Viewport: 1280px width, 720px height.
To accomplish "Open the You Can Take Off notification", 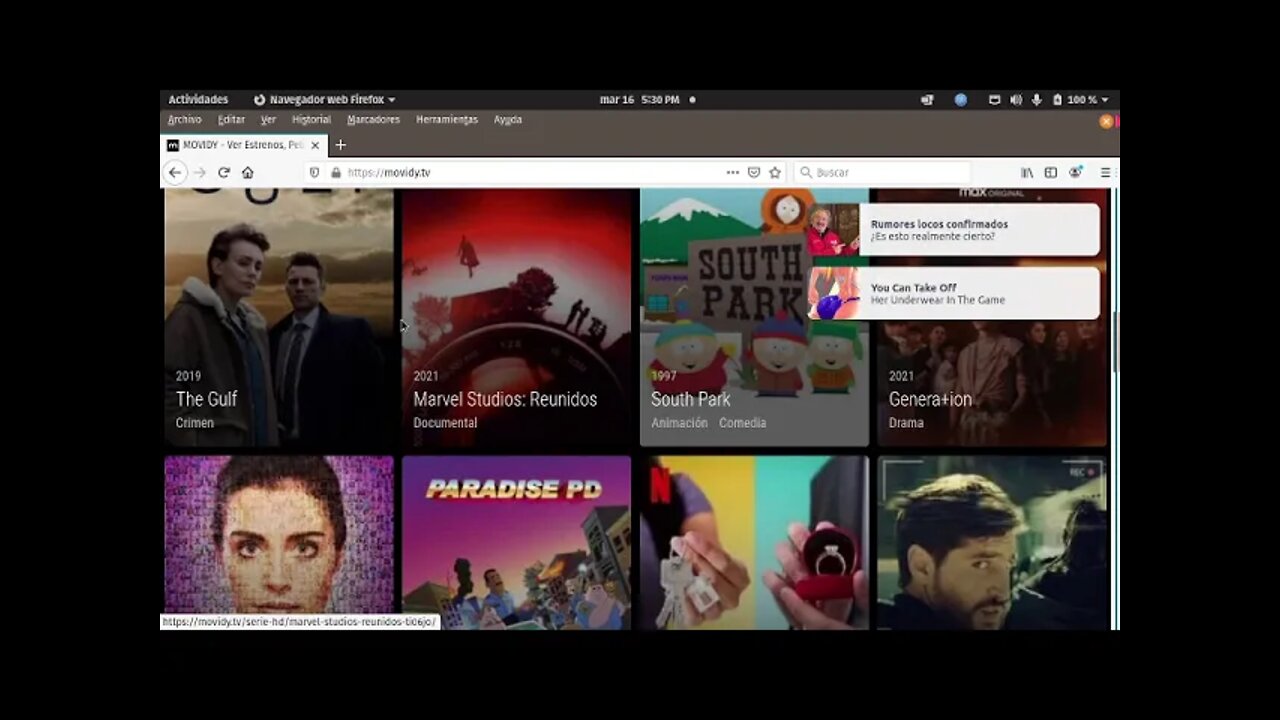I will 953,293.
